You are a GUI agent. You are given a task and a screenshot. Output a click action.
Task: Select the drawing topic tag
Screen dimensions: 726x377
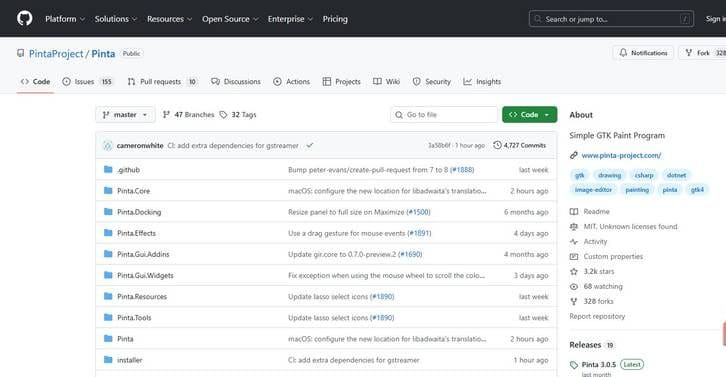click(609, 175)
